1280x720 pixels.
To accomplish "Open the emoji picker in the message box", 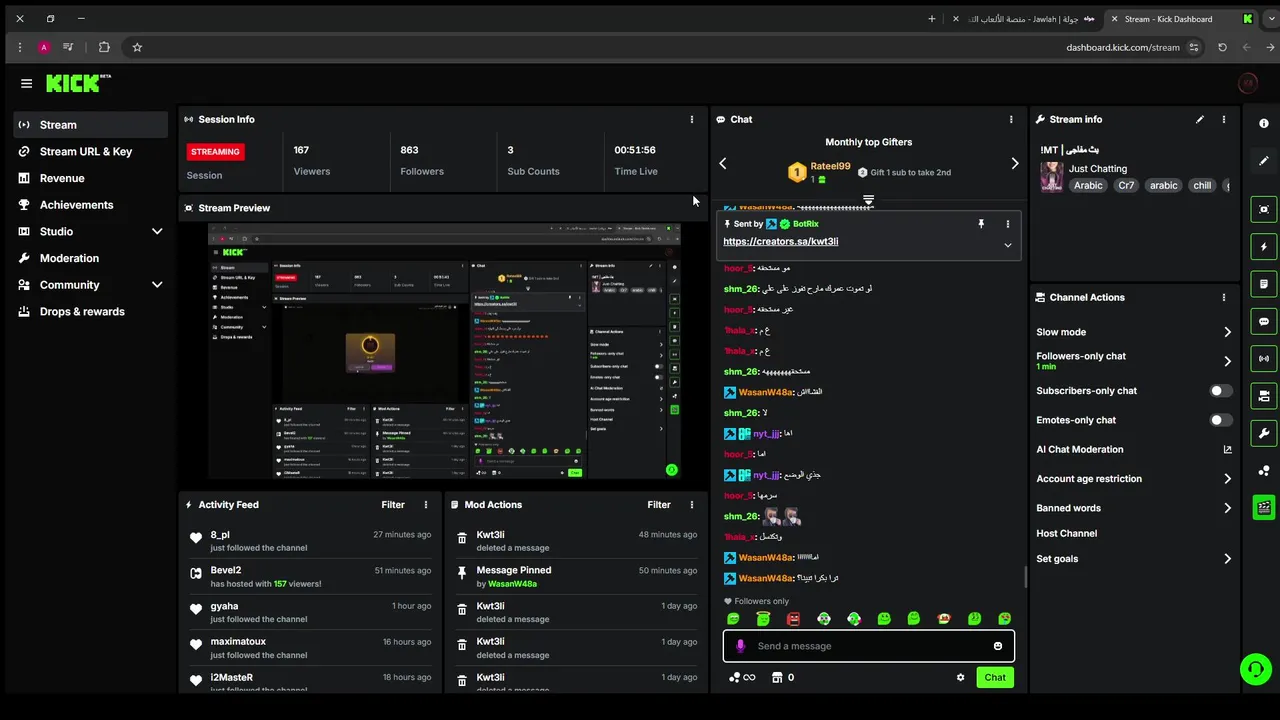I will click(998, 646).
